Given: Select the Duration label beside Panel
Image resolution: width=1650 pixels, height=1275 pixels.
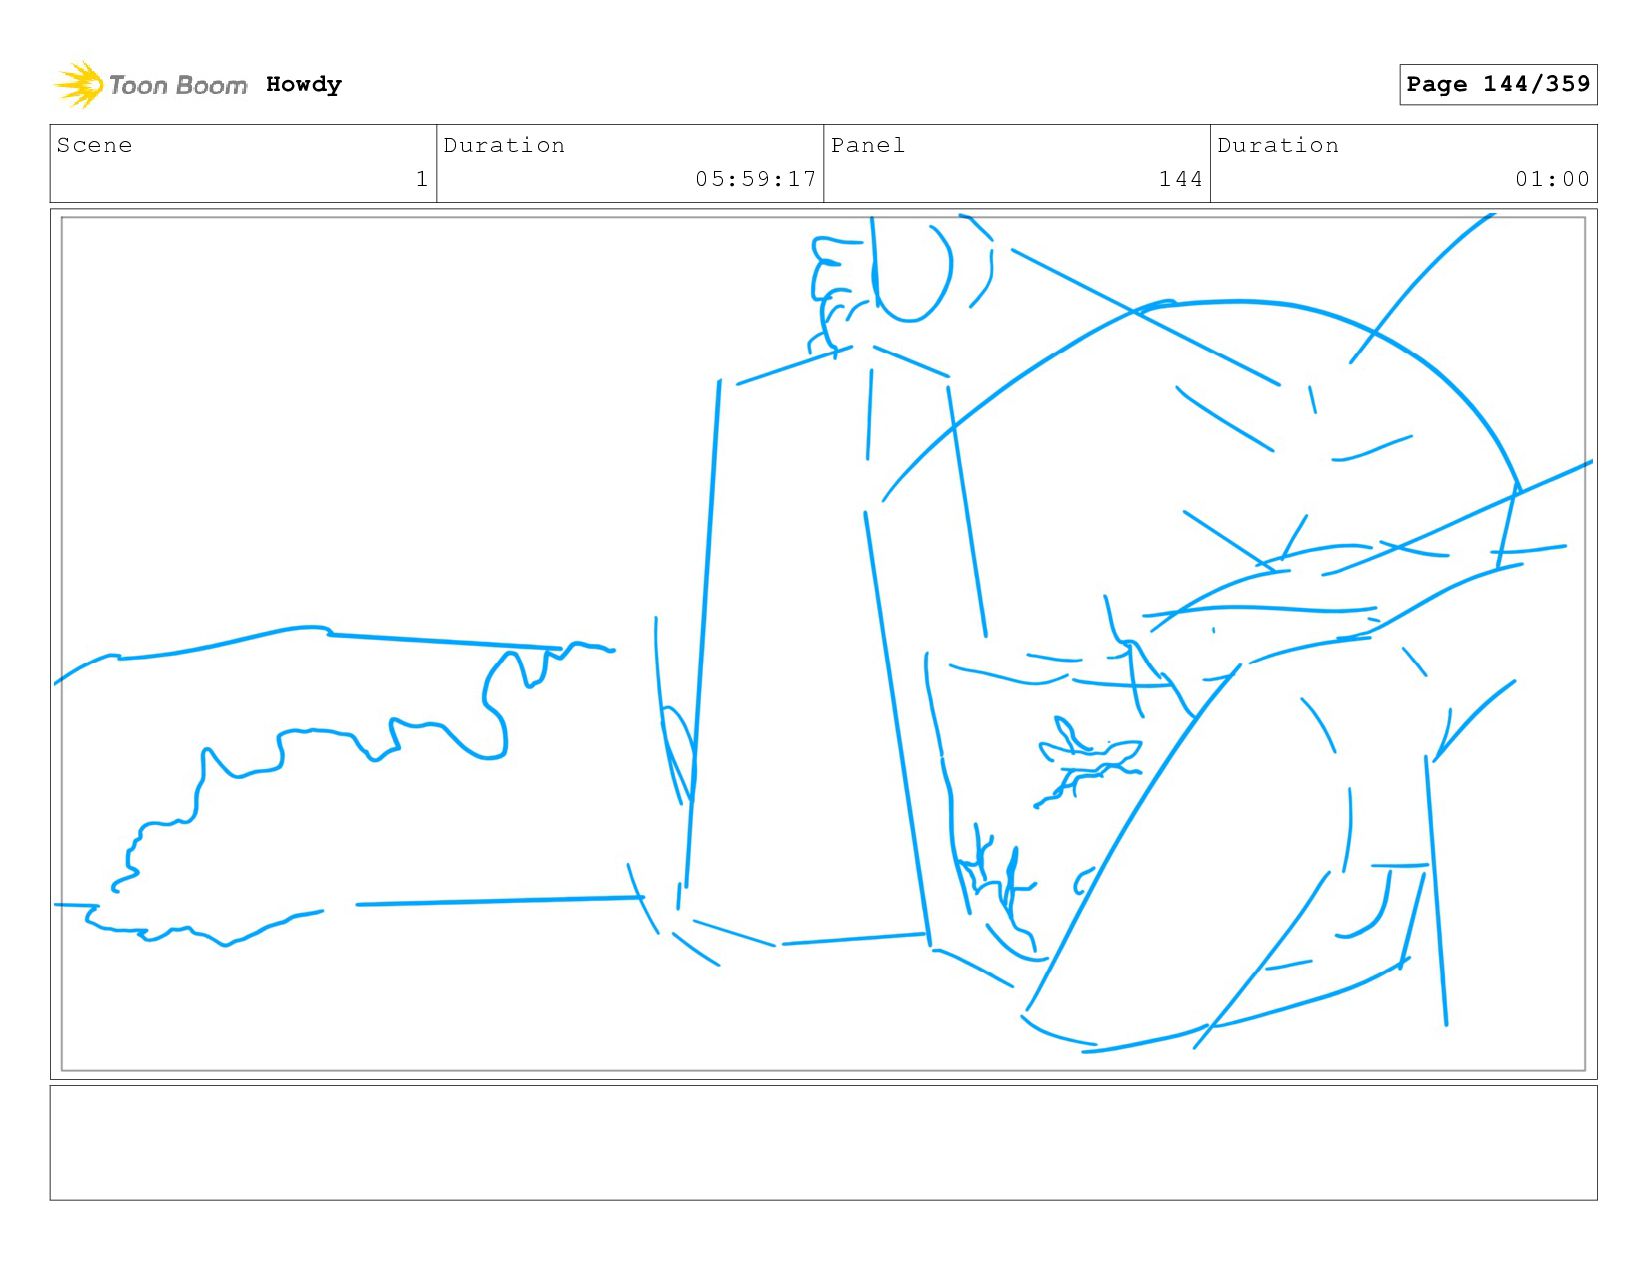Looking at the screenshot, I should coord(1278,145).
